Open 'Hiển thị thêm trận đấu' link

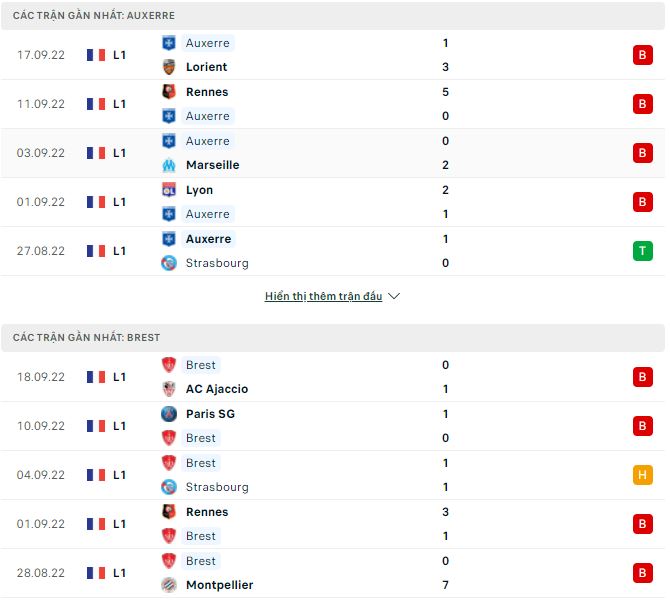point(323,297)
